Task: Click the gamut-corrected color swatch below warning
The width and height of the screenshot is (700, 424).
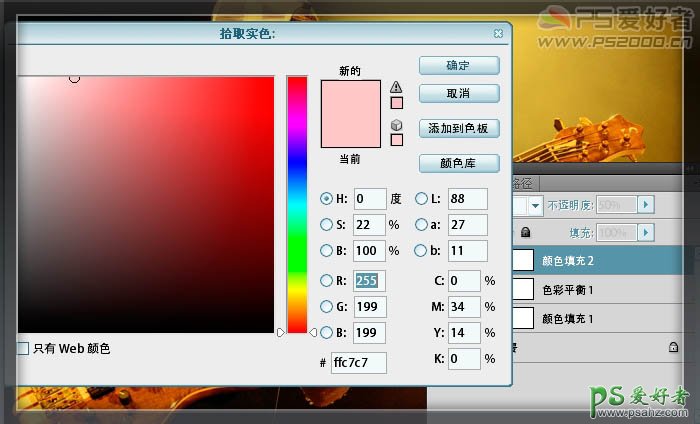Action: (396, 102)
